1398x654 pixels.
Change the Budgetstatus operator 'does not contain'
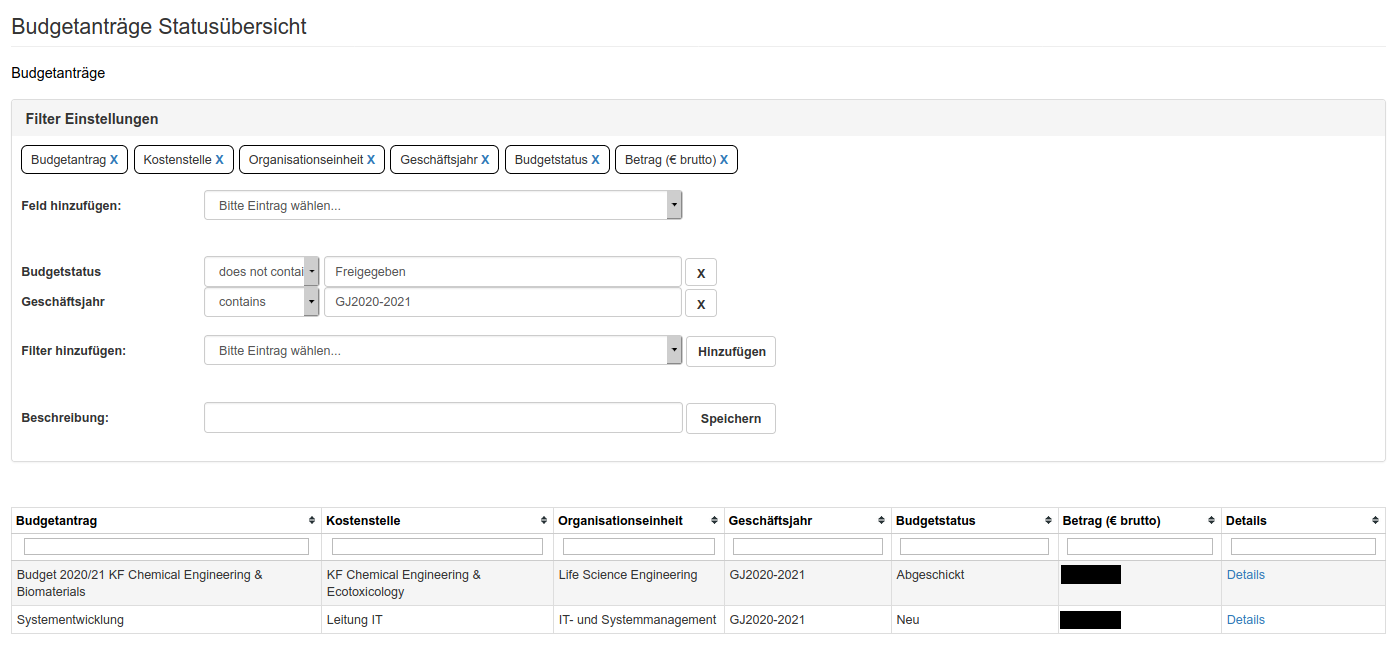pos(261,272)
